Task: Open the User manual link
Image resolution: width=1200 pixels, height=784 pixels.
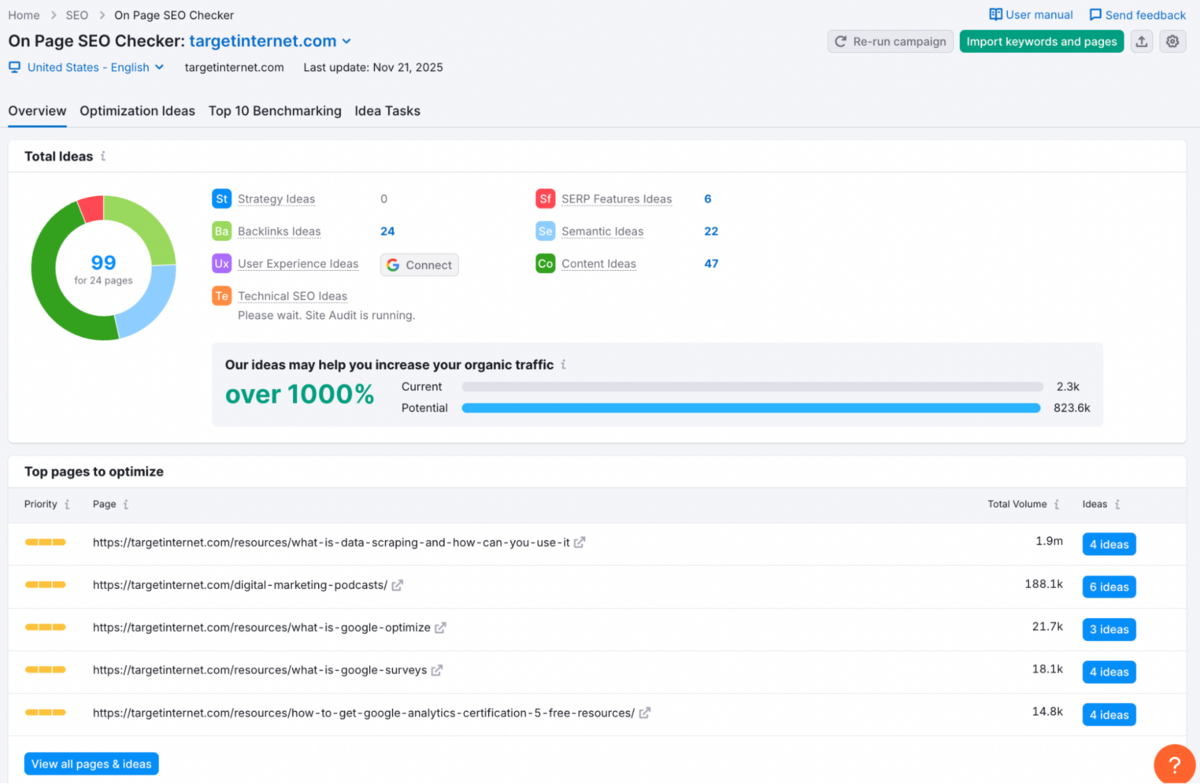Action: [1031, 15]
